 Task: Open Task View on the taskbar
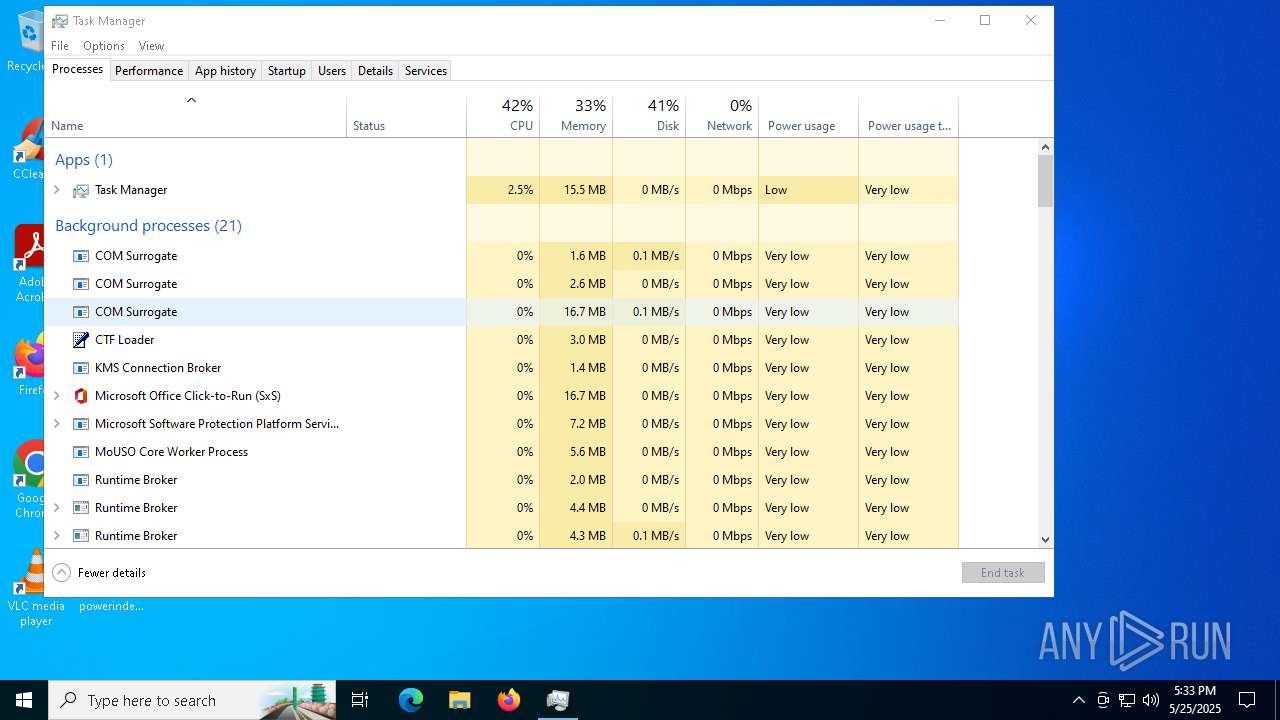point(360,700)
